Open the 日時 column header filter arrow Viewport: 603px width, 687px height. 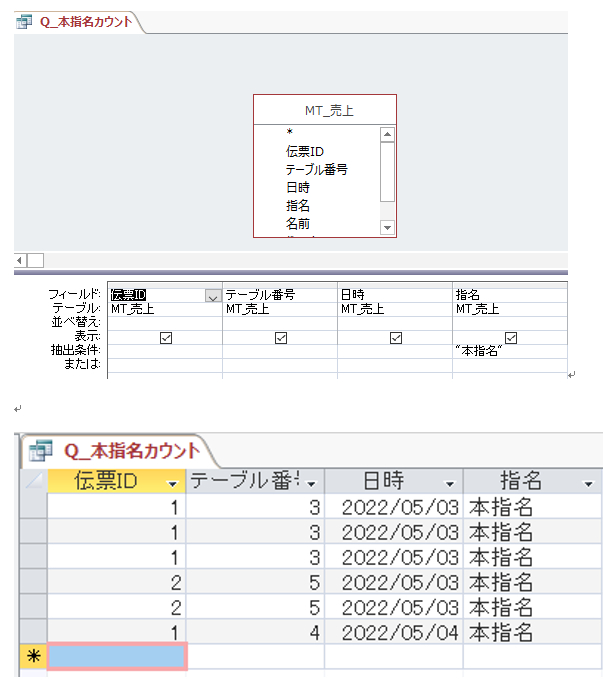(449, 483)
